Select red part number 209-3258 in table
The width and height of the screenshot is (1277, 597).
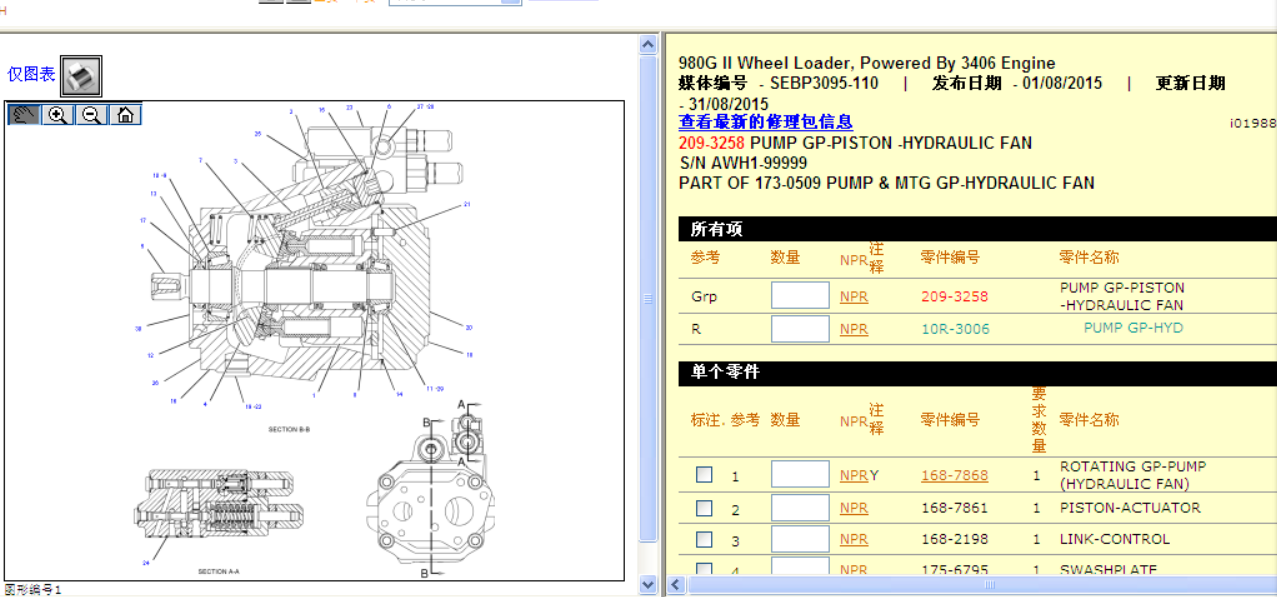(x=954, y=297)
